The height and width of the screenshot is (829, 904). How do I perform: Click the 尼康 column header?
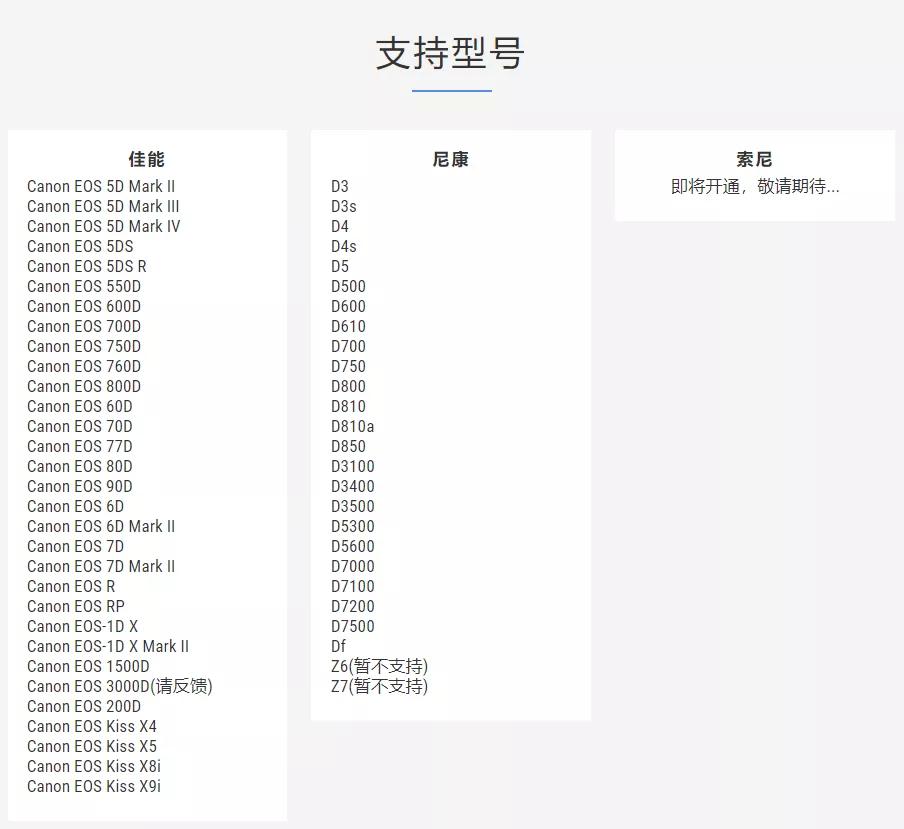point(450,158)
